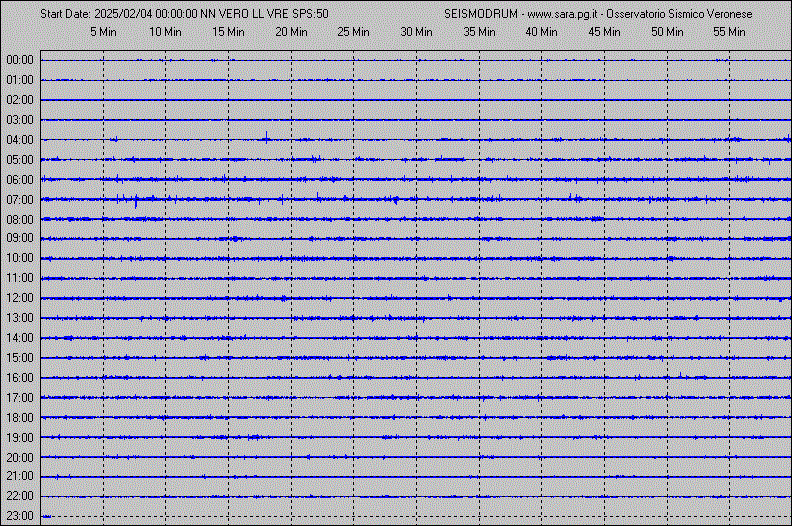Screen dimensions: 792x526
Task: Select the 08:00 hour label
Action: [20, 219]
